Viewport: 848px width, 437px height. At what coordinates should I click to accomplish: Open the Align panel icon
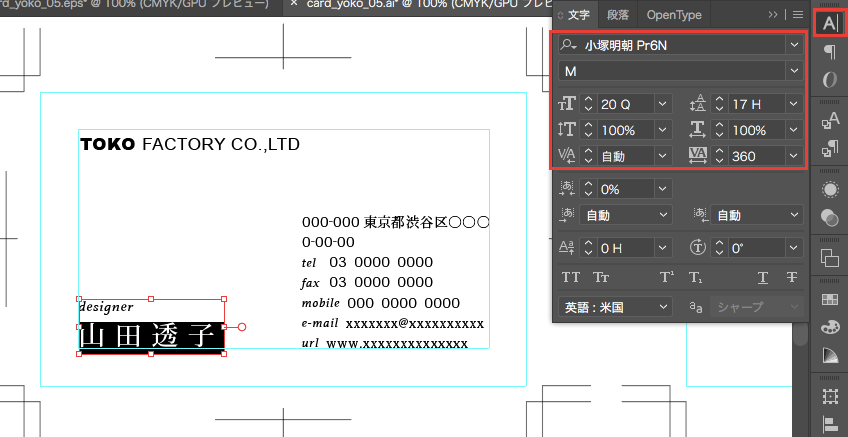[830, 424]
